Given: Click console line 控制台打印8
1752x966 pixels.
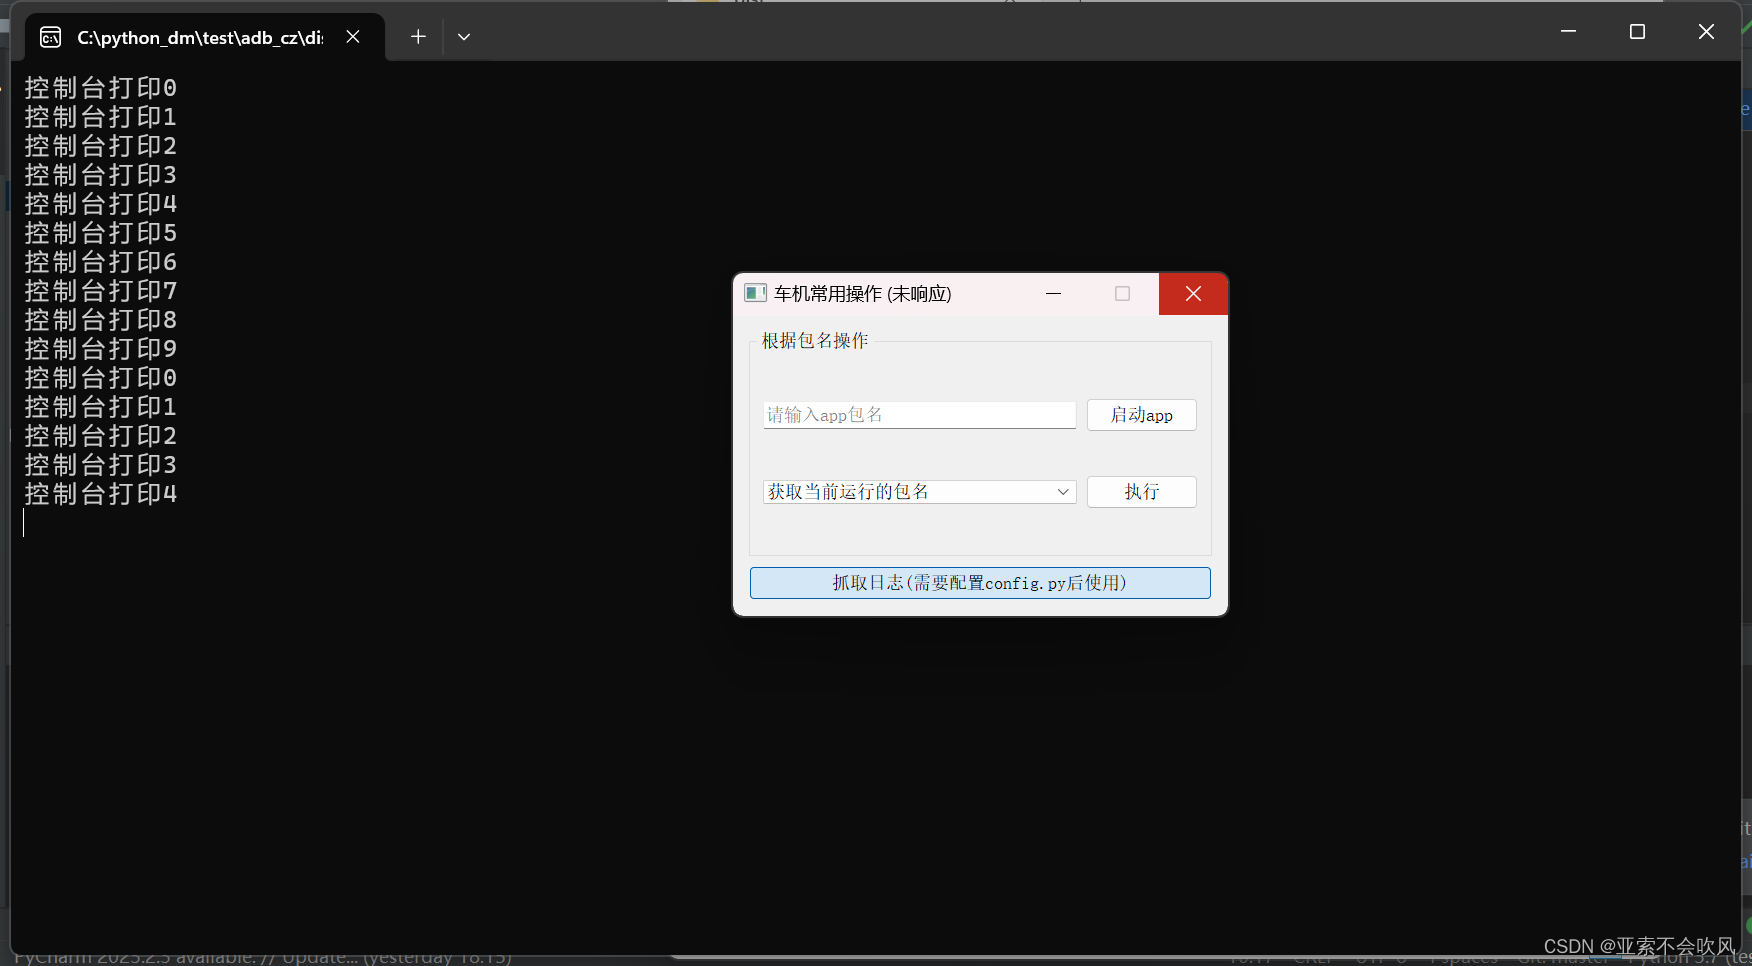Looking at the screenshot, I should coord(101,320).
